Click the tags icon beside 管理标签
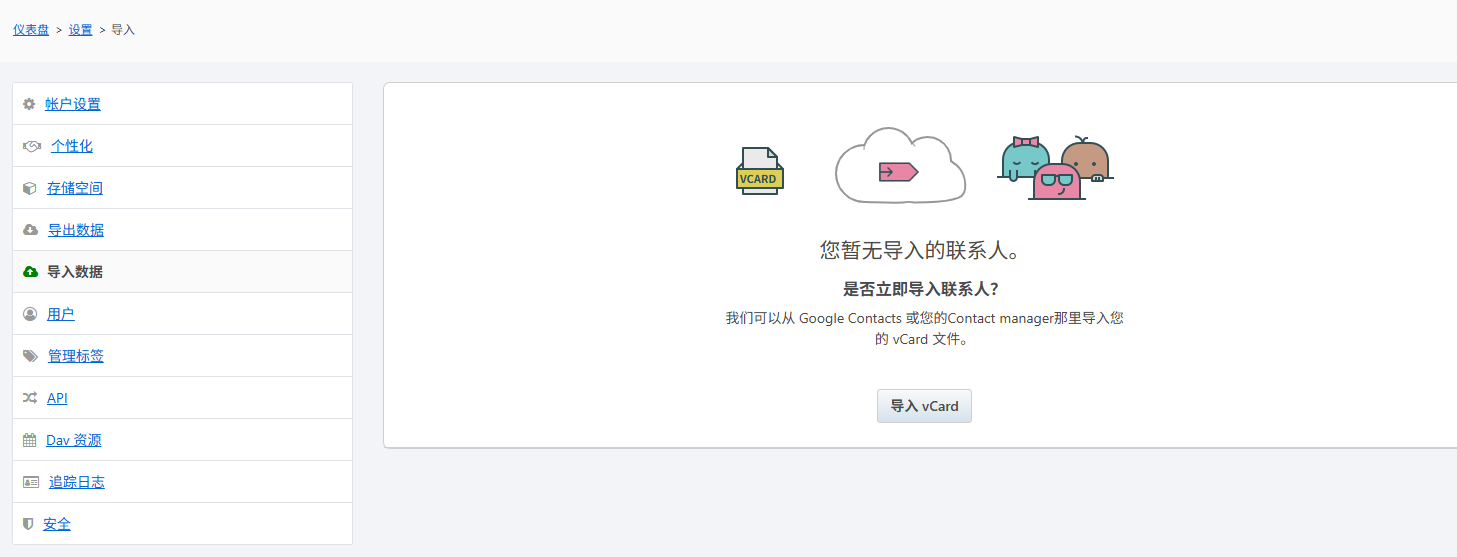 [31, 356]
